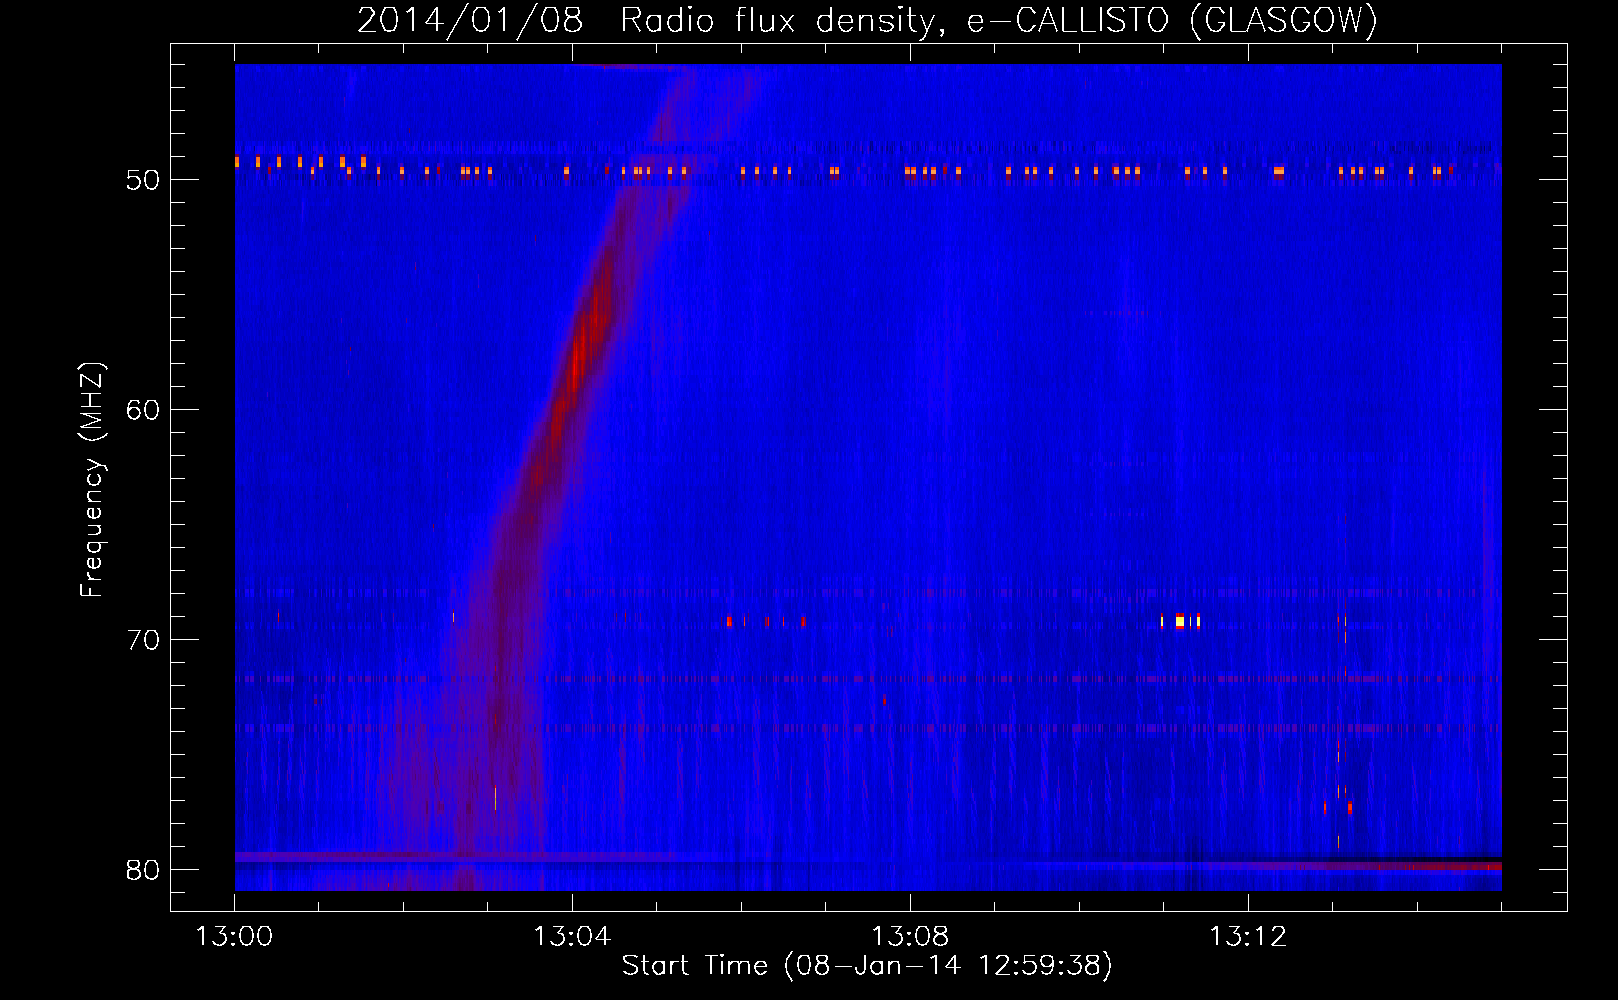Click the 13:08 time tick label

tap(910, 937)
